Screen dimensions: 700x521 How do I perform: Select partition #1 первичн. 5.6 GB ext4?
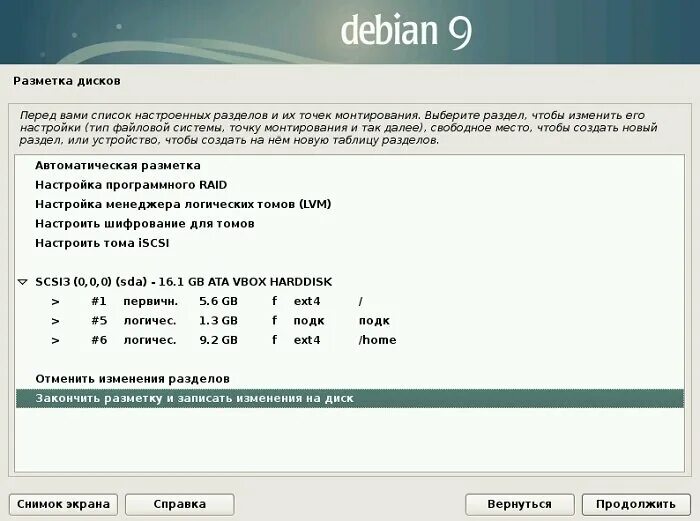point(350,301)
